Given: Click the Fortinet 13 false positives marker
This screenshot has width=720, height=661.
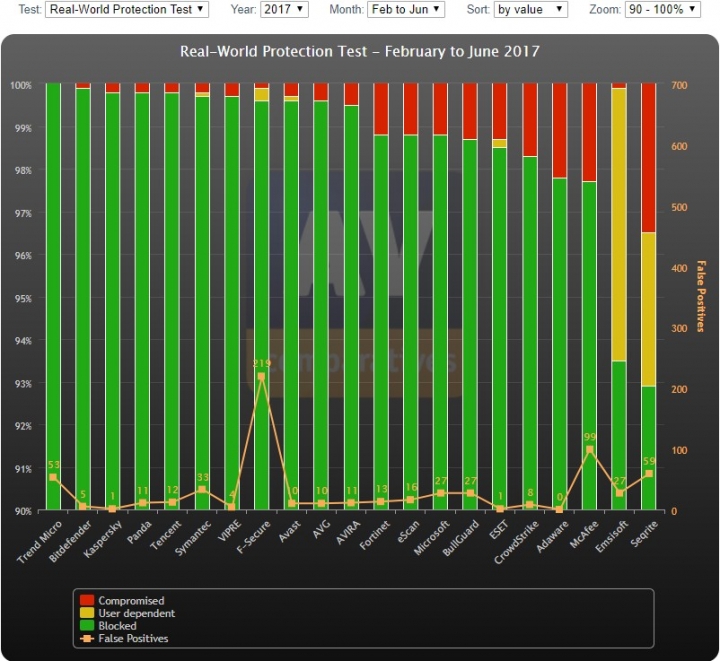Looking at the screenshot, I should [381, 502].
